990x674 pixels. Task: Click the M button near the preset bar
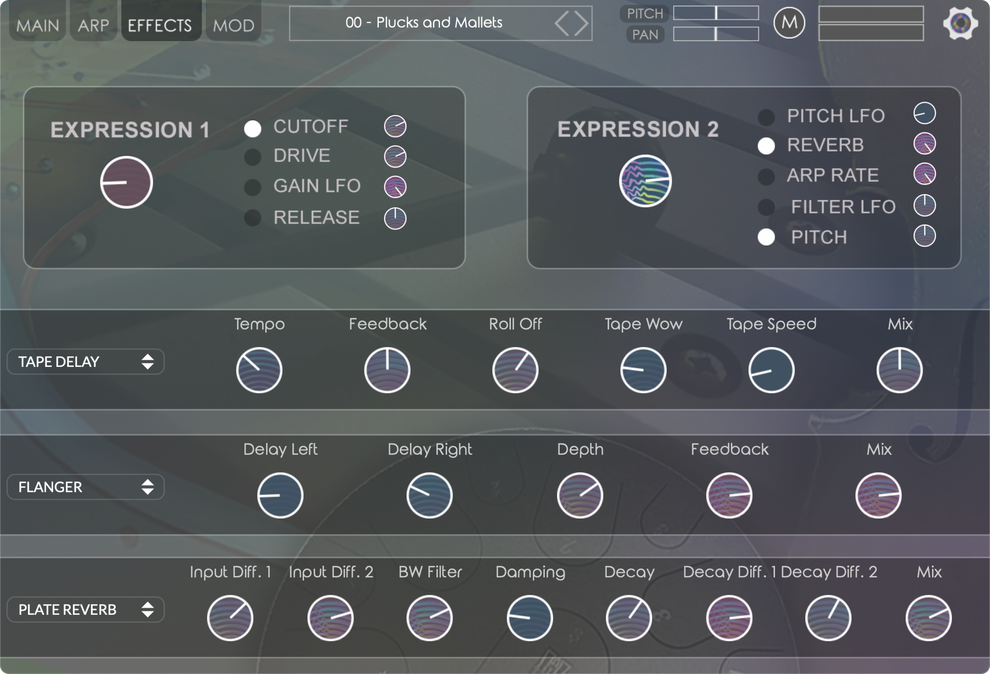[789, 22]
